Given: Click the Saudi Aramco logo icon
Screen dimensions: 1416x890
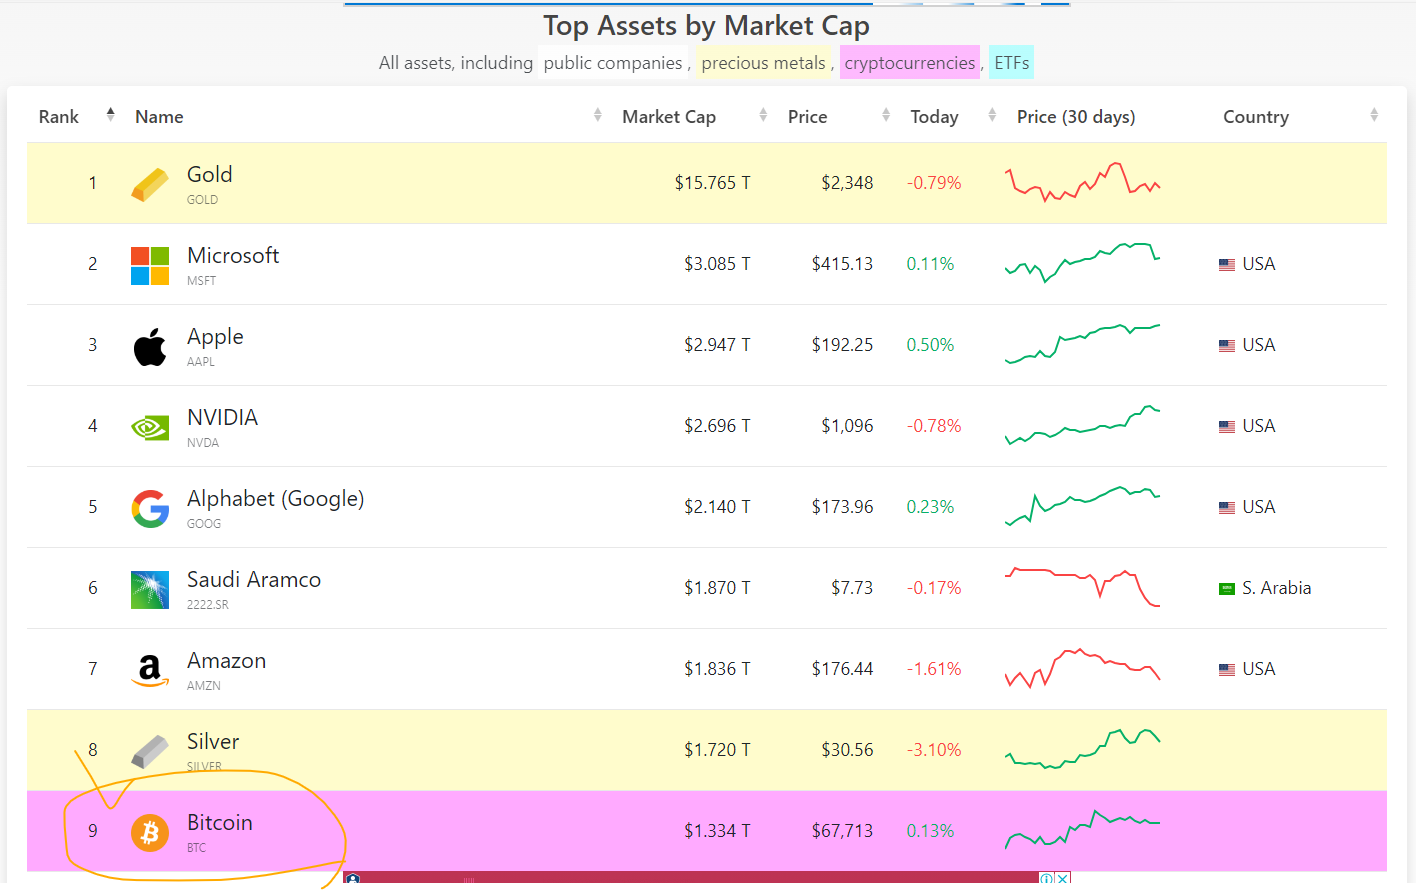Looking at the screenshot, I should (150, 590).
